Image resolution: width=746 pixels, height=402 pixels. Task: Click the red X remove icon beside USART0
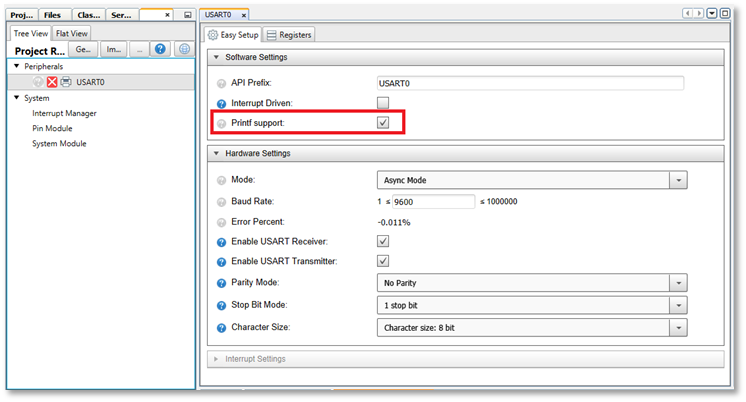52,82
